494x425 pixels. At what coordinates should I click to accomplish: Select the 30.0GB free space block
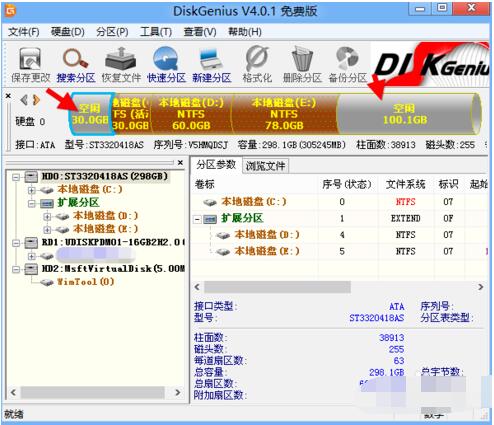coord(91,114)
